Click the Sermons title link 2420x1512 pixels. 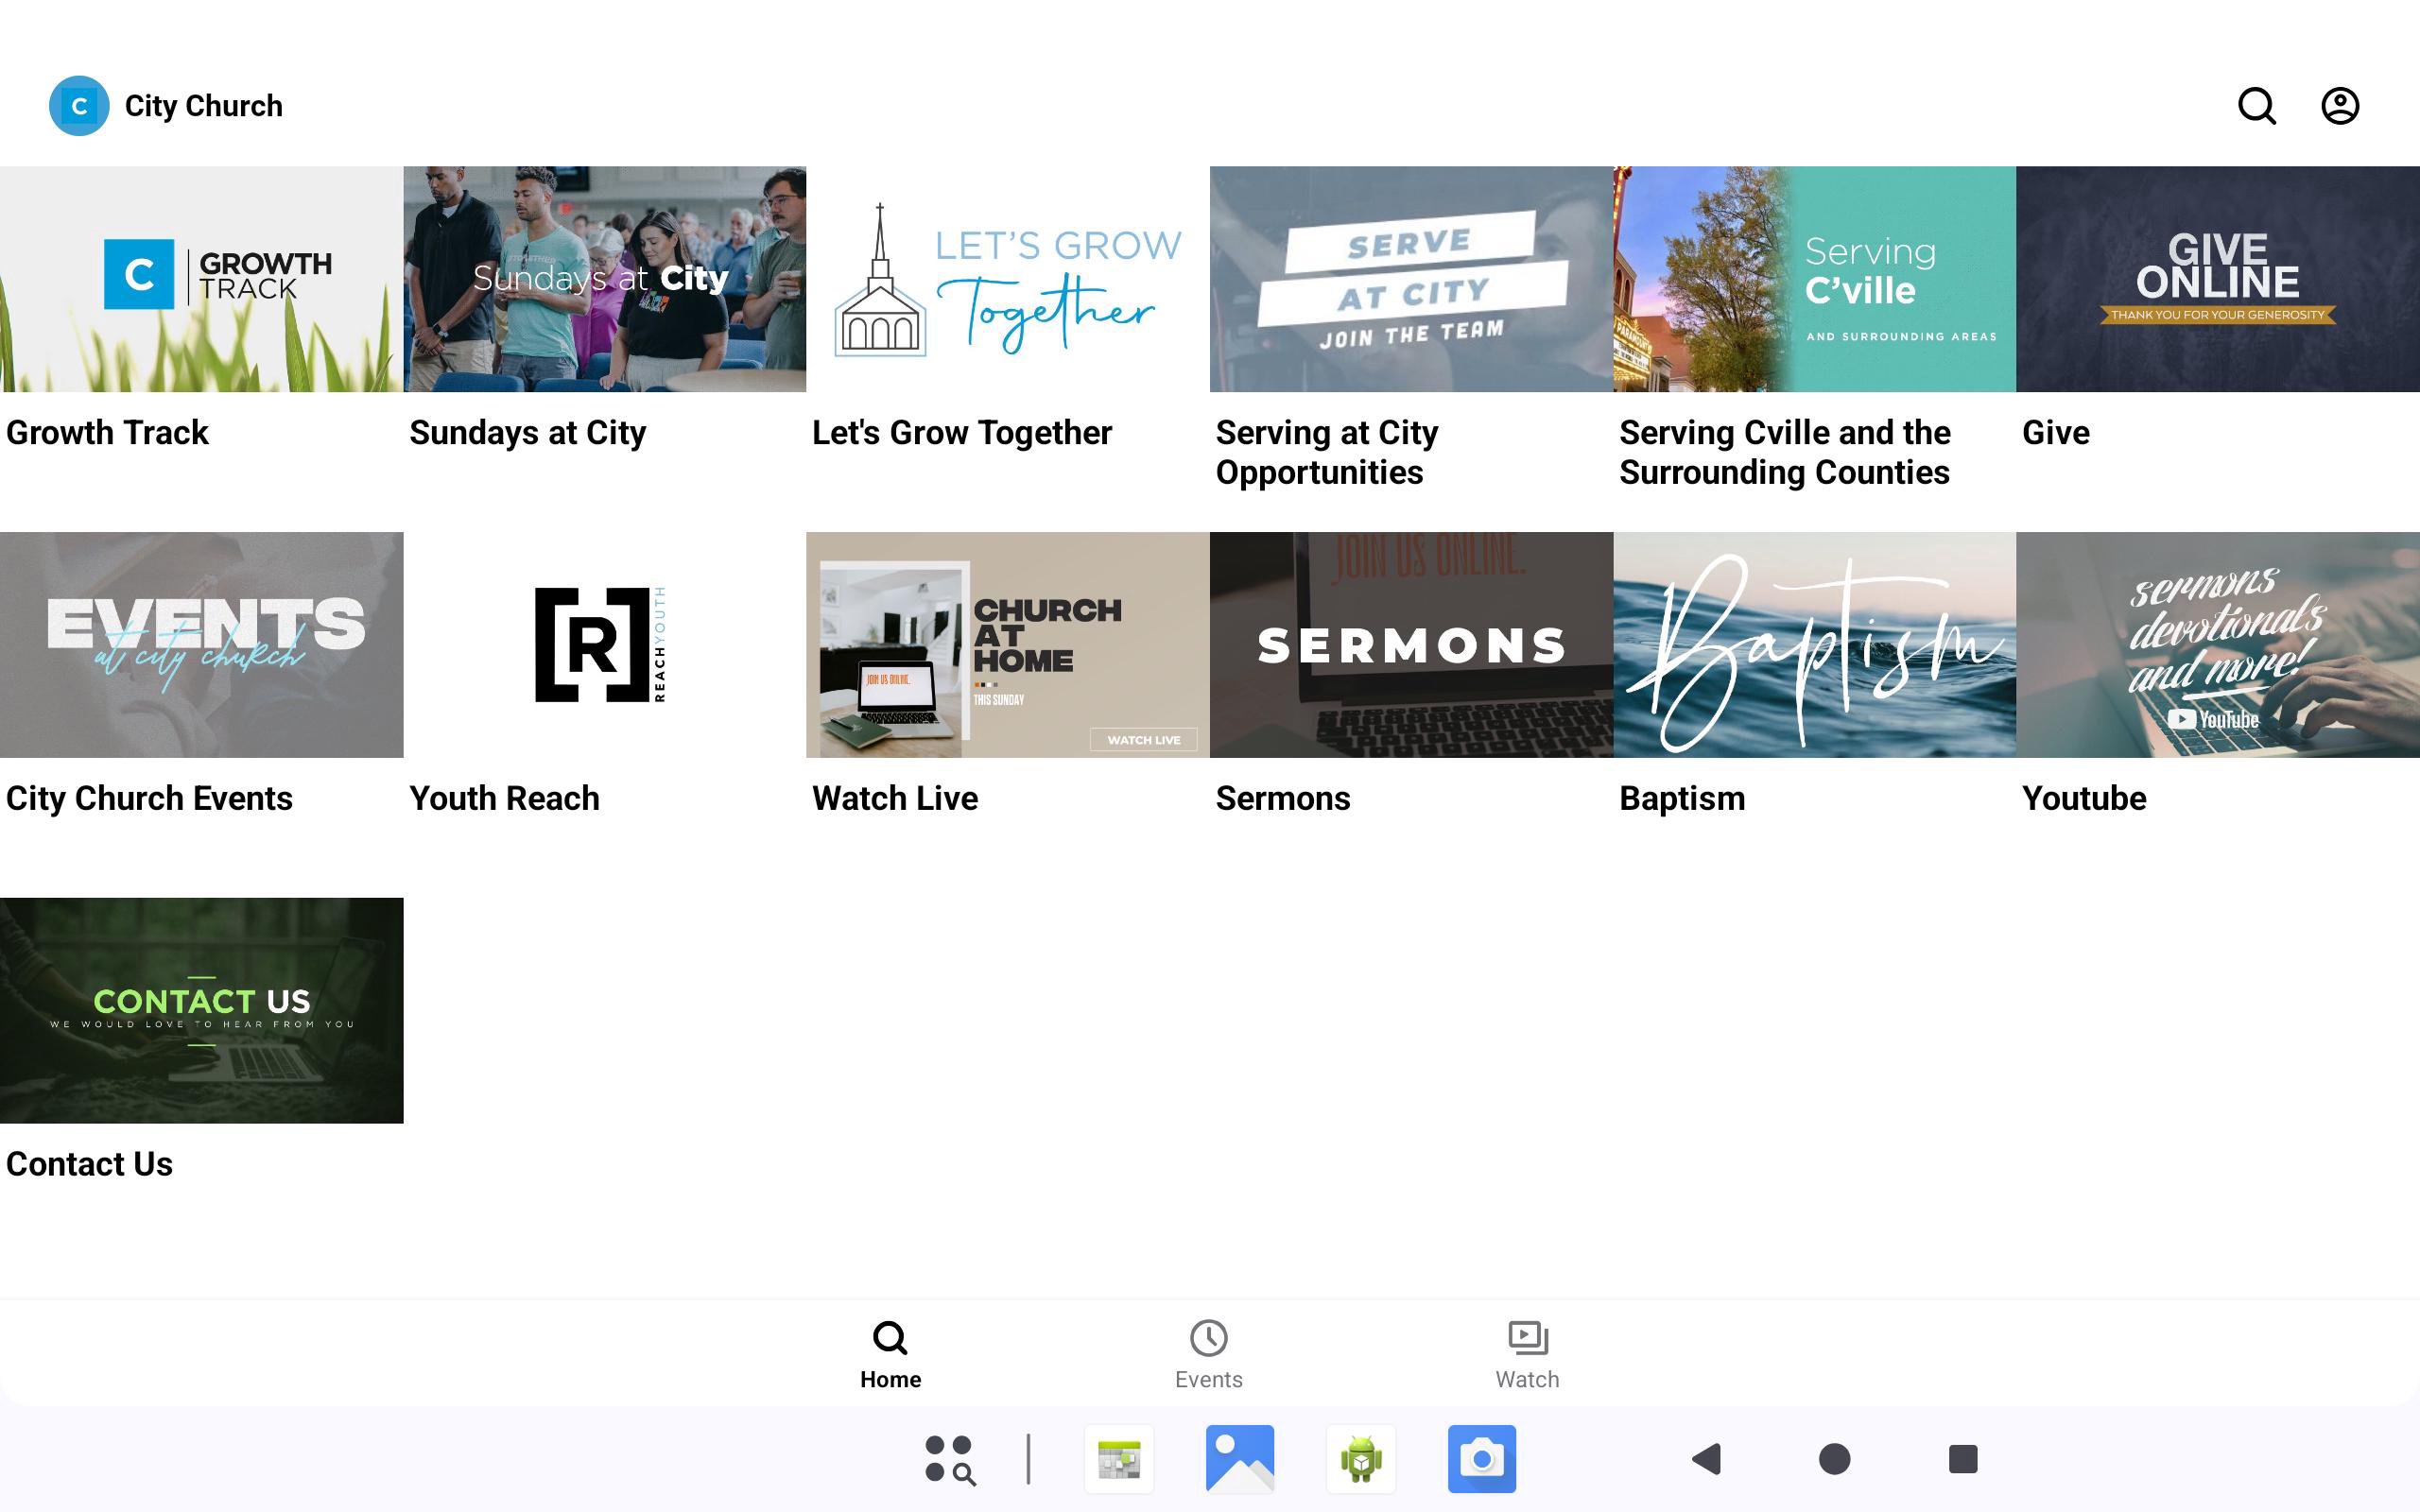[x=1282, y=799]
